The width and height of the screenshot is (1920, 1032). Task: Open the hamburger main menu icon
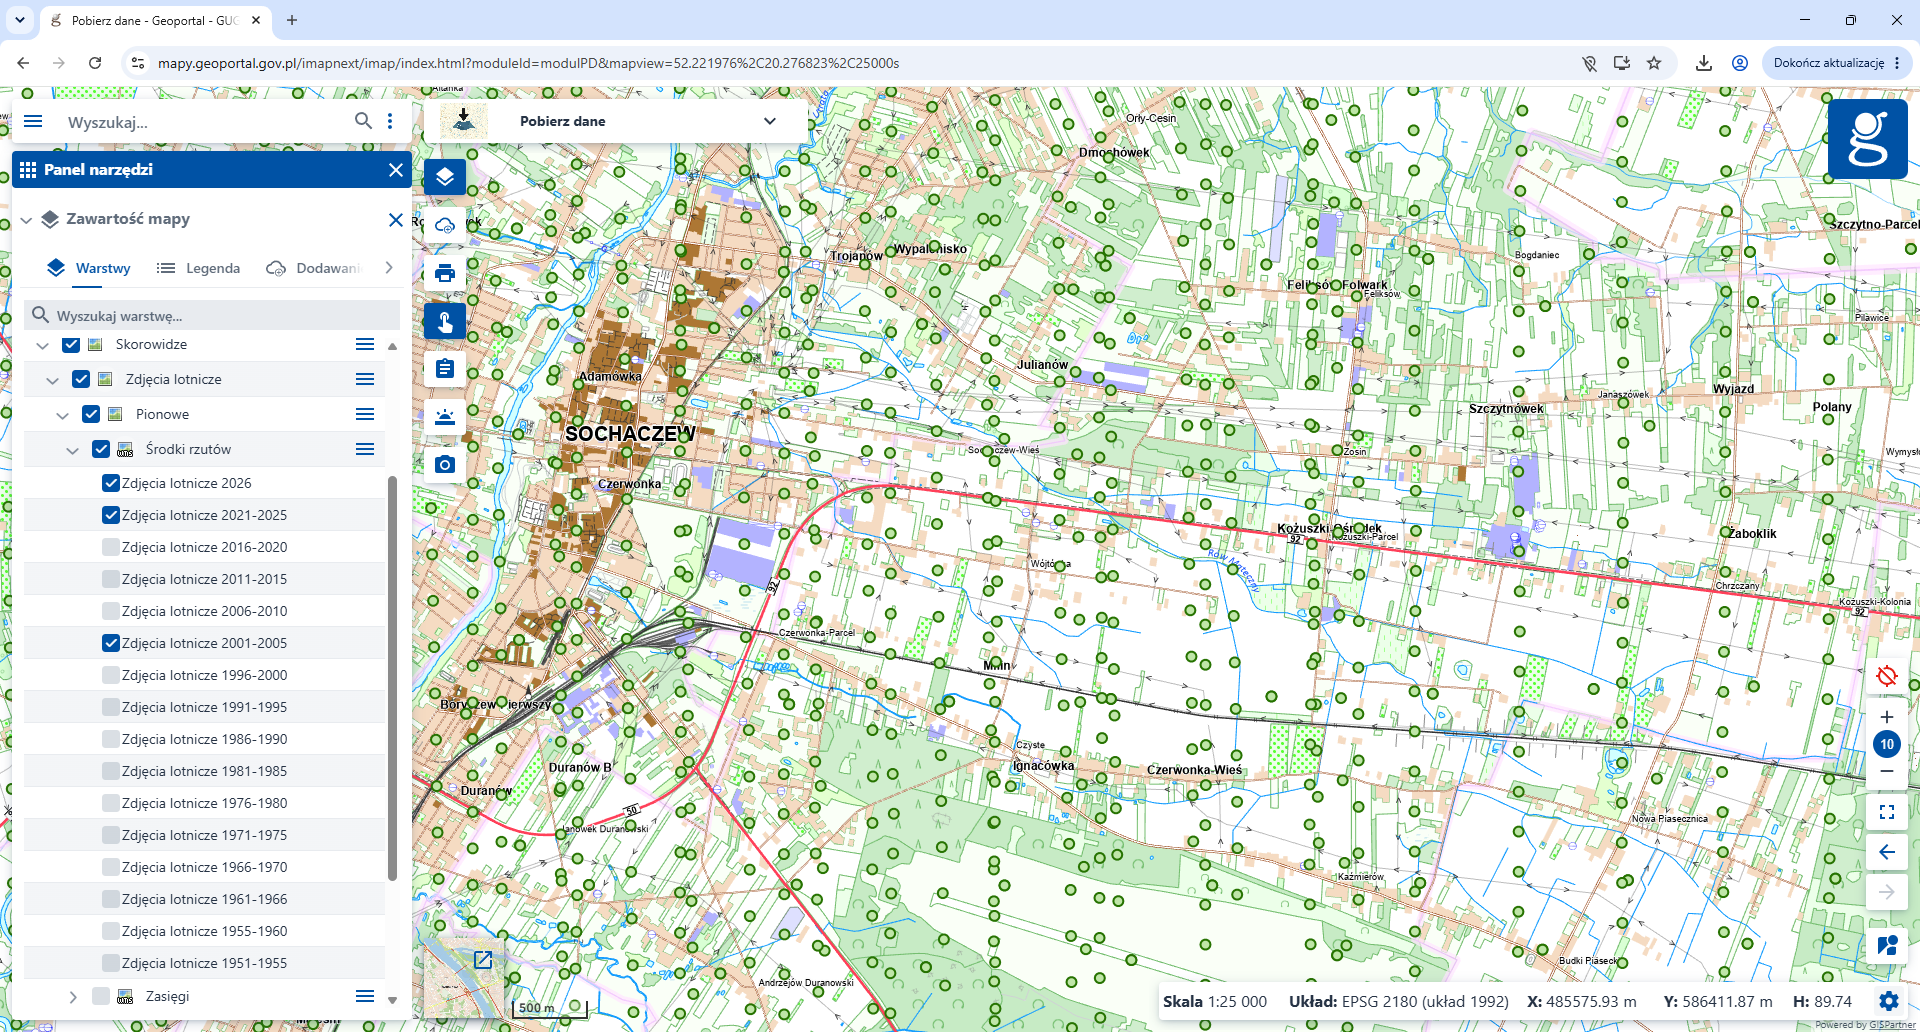pos(33,121)
